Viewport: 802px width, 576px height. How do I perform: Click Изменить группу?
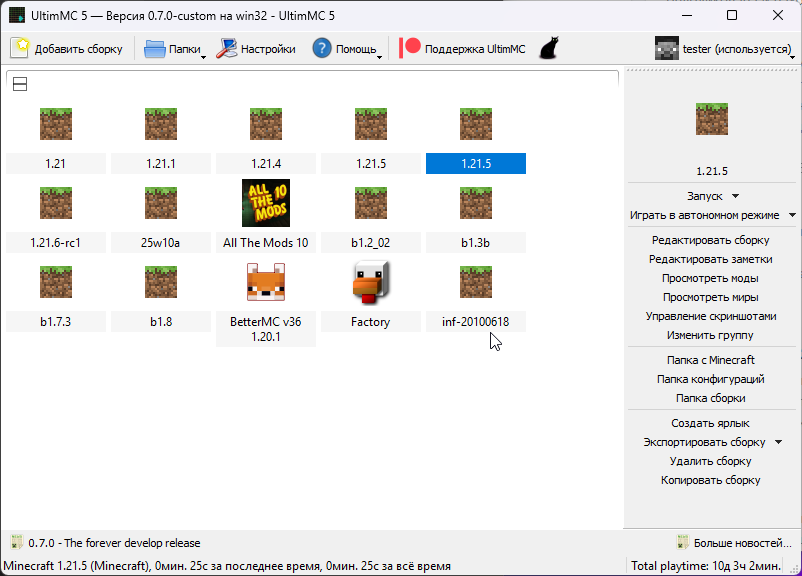710,335
